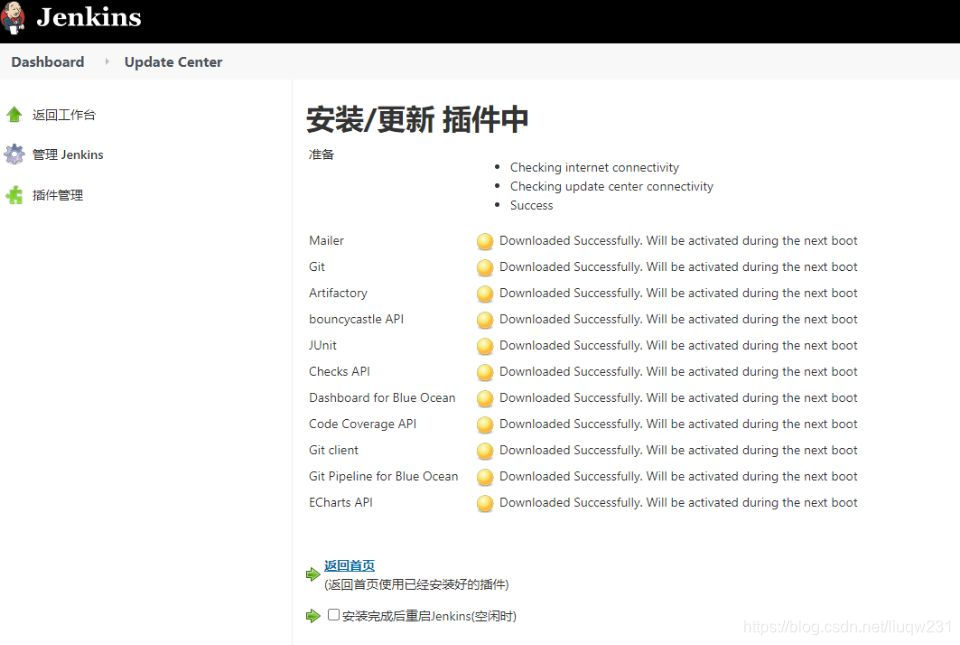Click the Code Coverage API plugin name

click(x=362, y=424)
